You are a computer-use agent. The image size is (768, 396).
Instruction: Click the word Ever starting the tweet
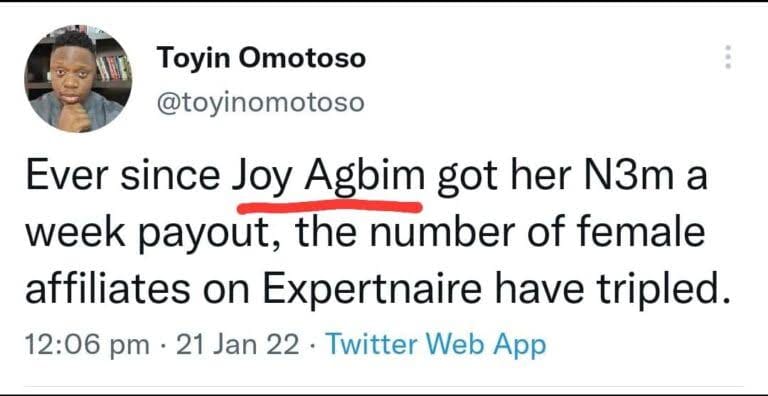[x=69, y=177]
